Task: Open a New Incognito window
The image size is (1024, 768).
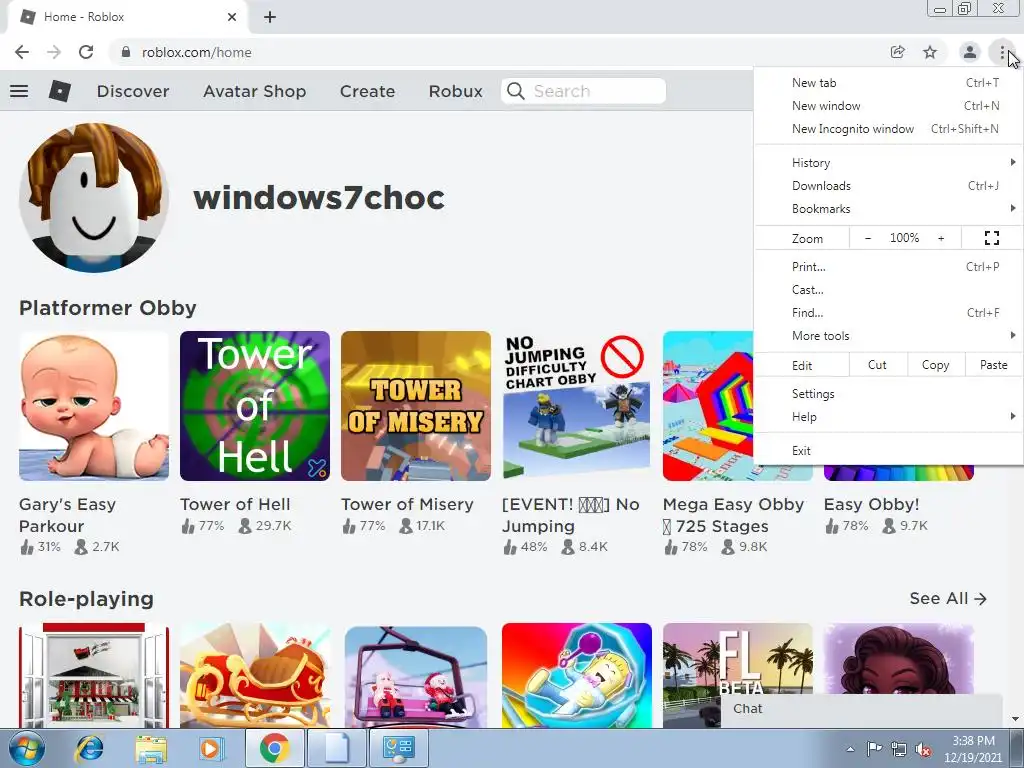Action: (888, 129)
